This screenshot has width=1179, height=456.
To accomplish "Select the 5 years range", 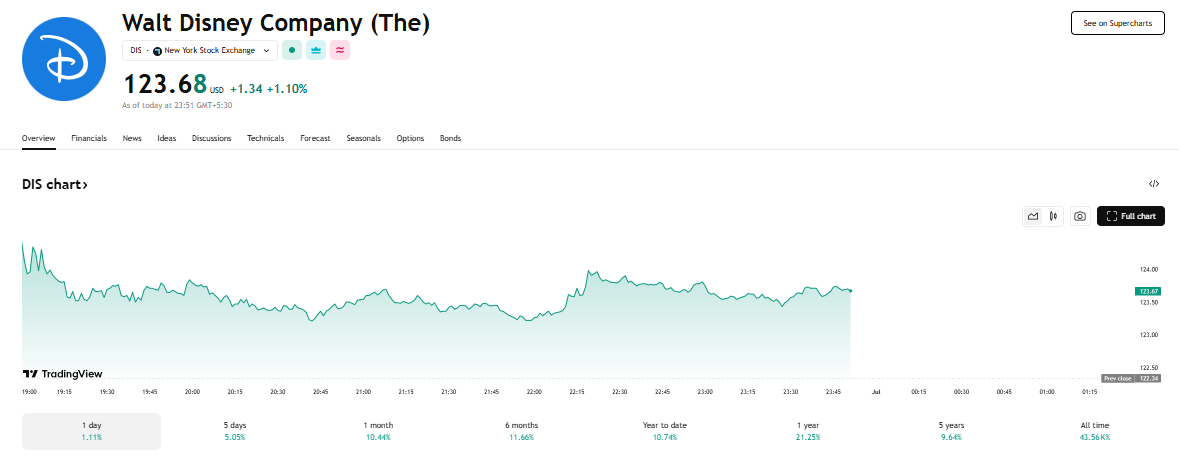I will pyautogui.click(x=951, y=431).
